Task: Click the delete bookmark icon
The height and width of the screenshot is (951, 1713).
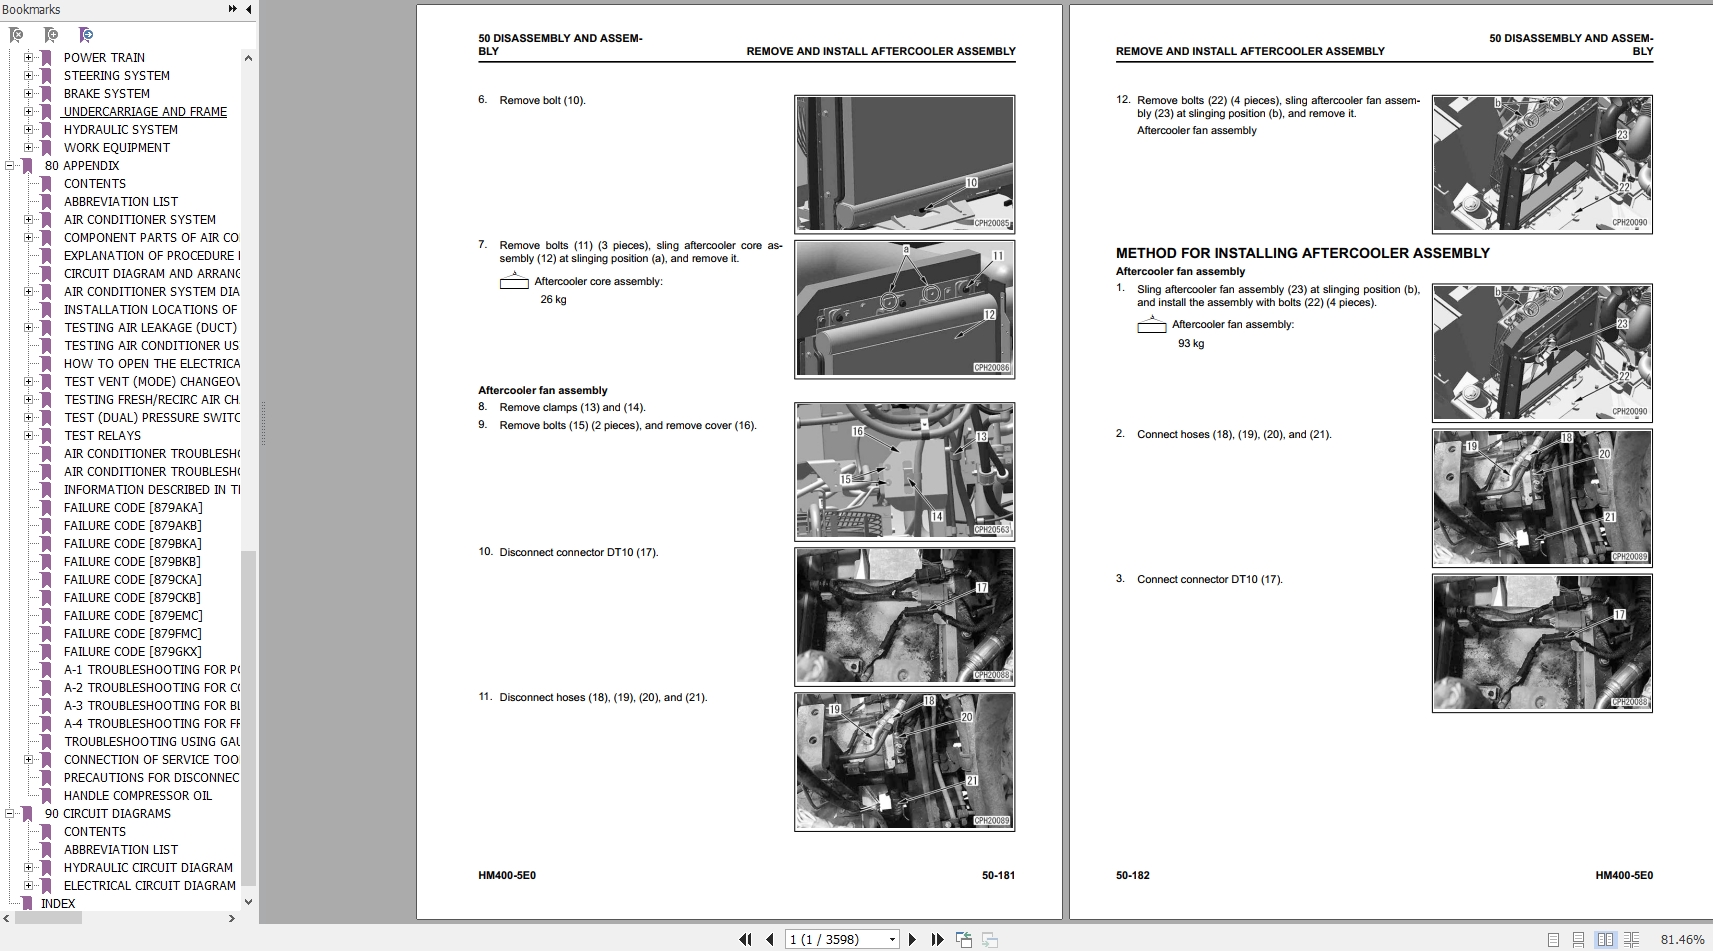Action: click(16, 35)
